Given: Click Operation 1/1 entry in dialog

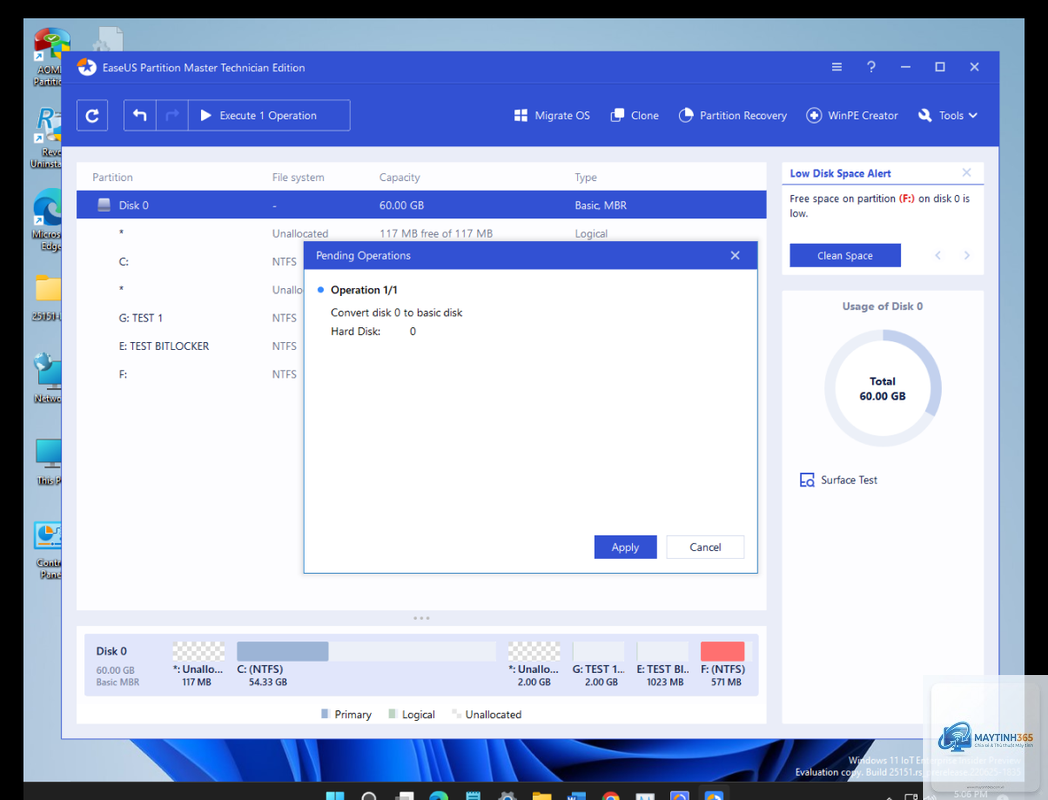Looking at the screenshot, I should (x=364, y=289).
